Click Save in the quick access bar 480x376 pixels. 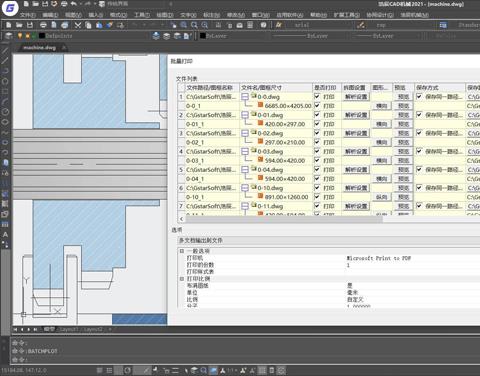pos(45,4)
